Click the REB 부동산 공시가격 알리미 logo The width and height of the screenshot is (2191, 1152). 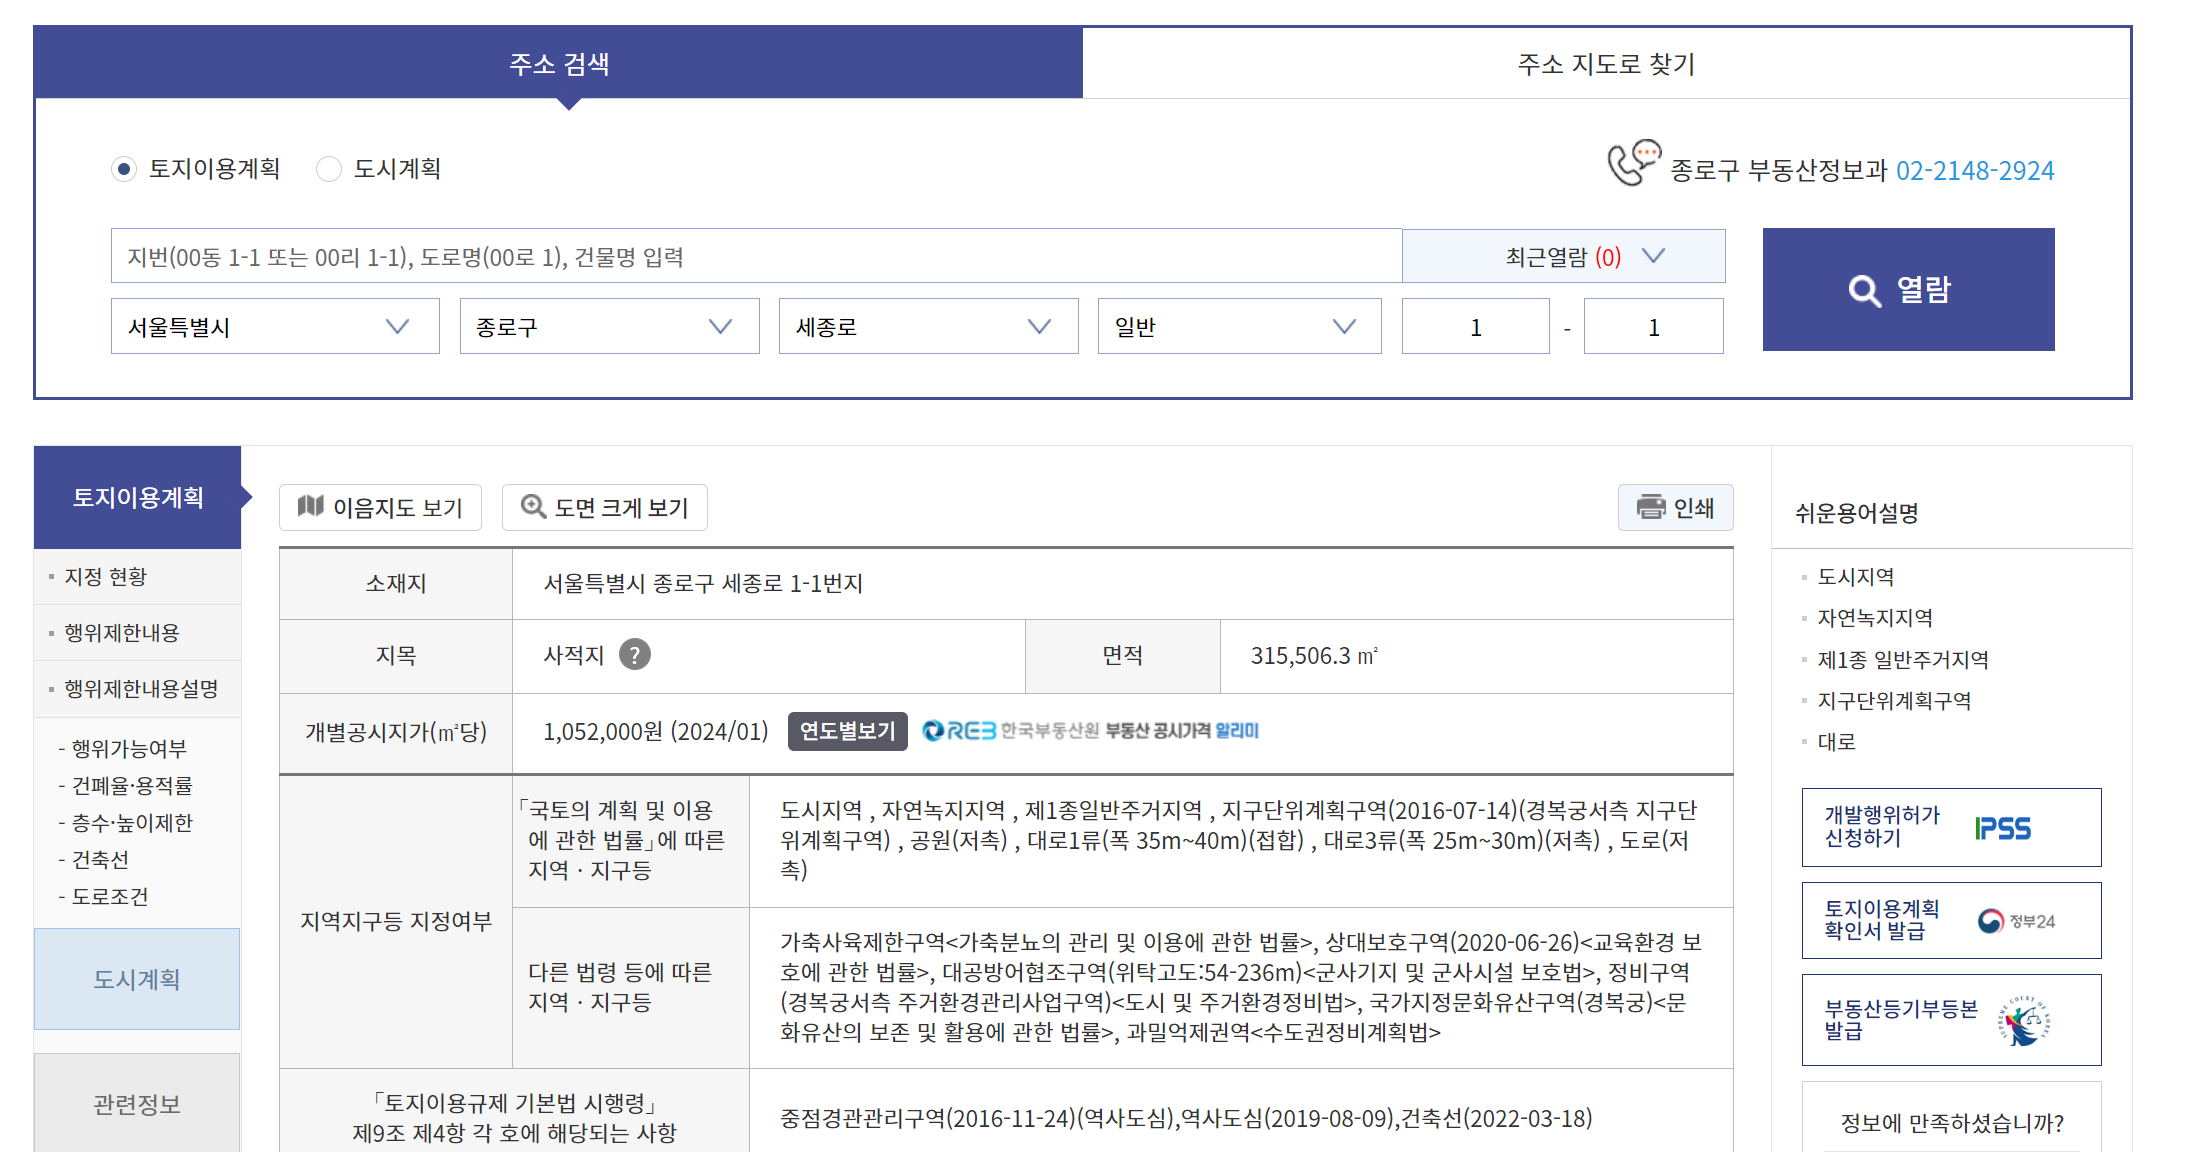point(1090,731)
